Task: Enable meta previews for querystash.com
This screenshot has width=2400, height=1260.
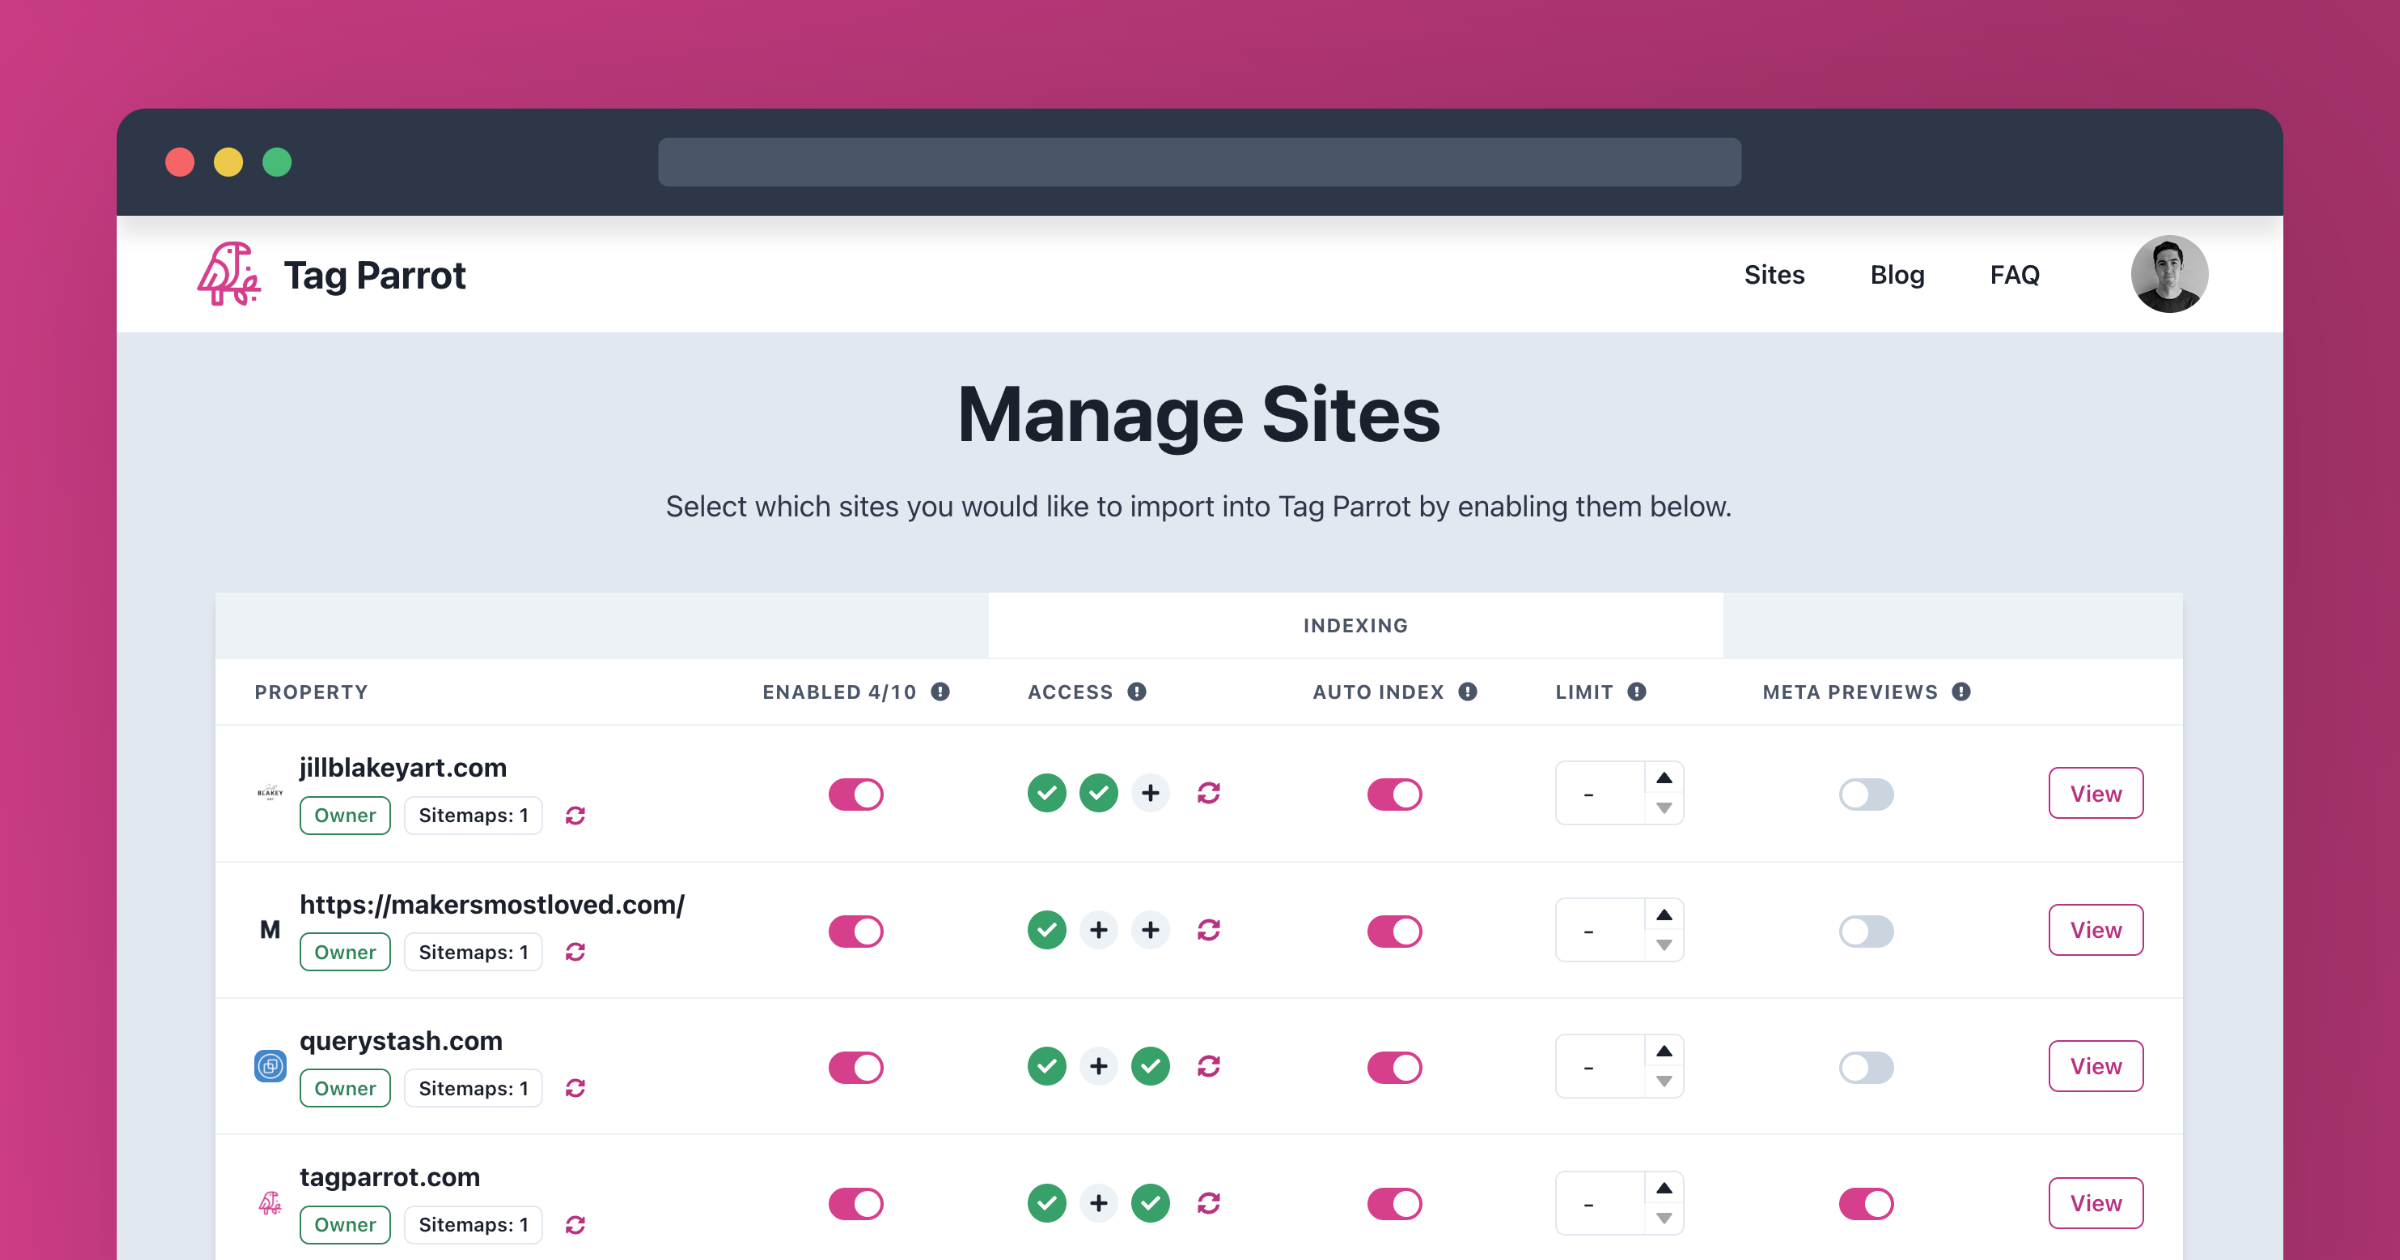Action: [x=1866, y=1067]
